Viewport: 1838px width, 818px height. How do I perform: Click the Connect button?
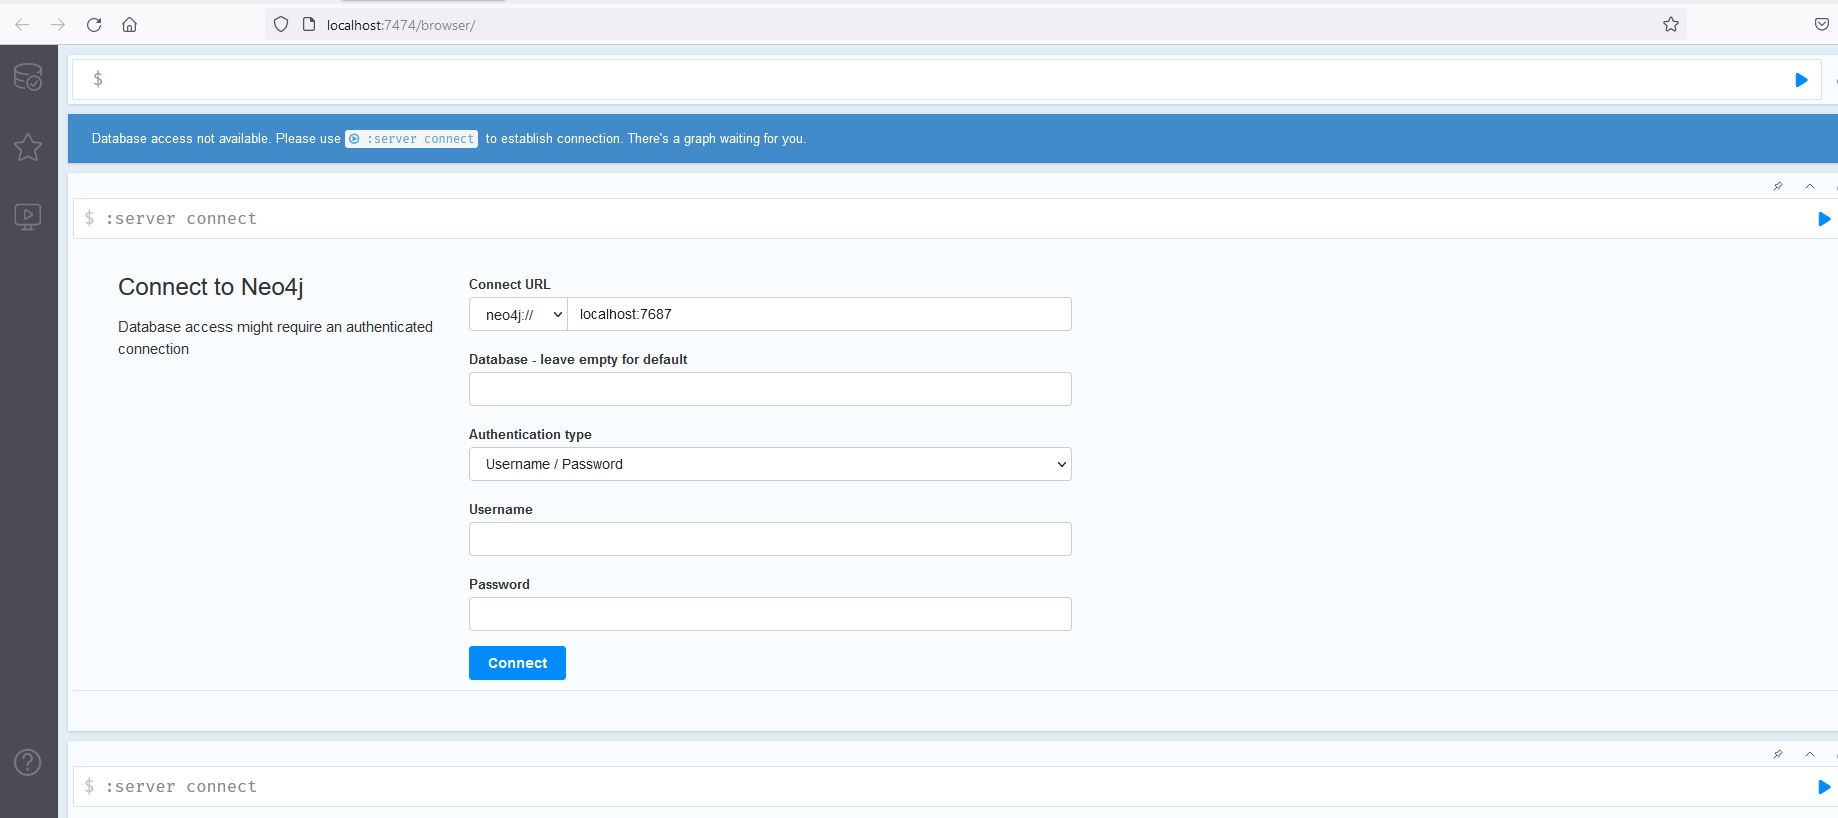click(517, 663)
